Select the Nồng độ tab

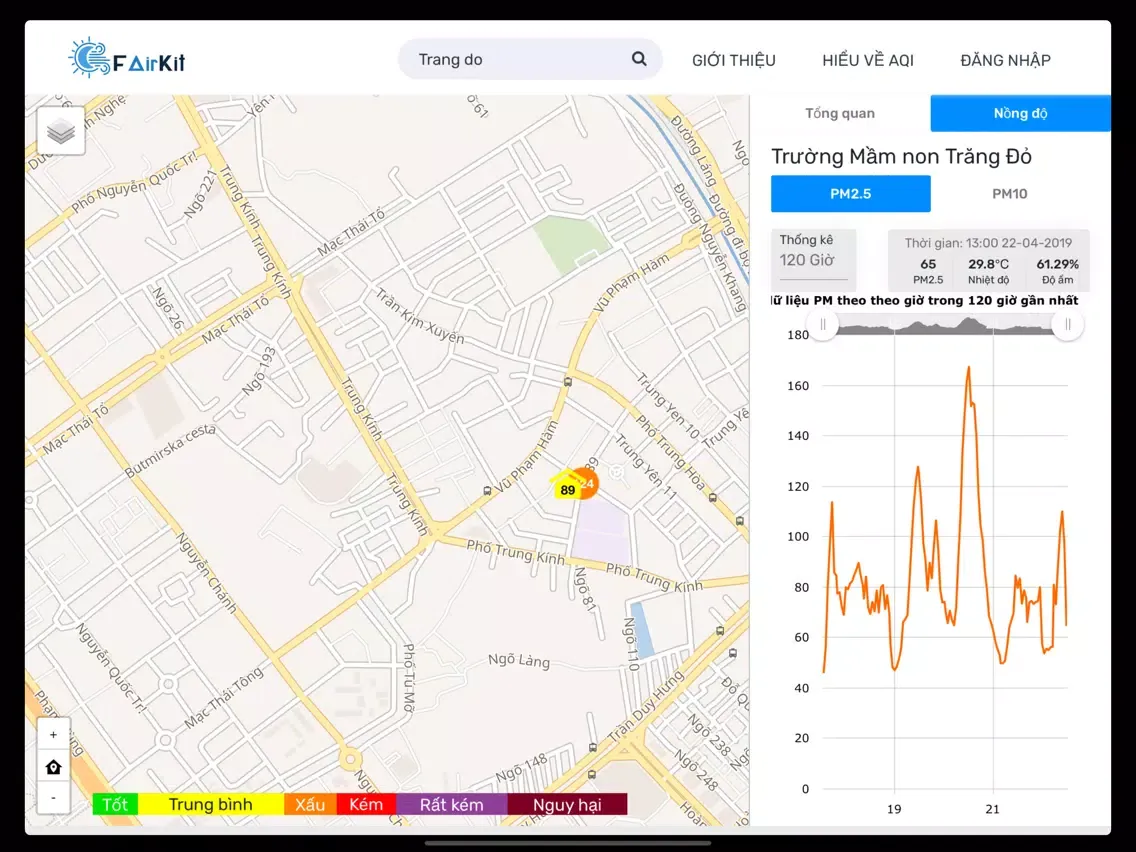click(x=1020, y=113)
